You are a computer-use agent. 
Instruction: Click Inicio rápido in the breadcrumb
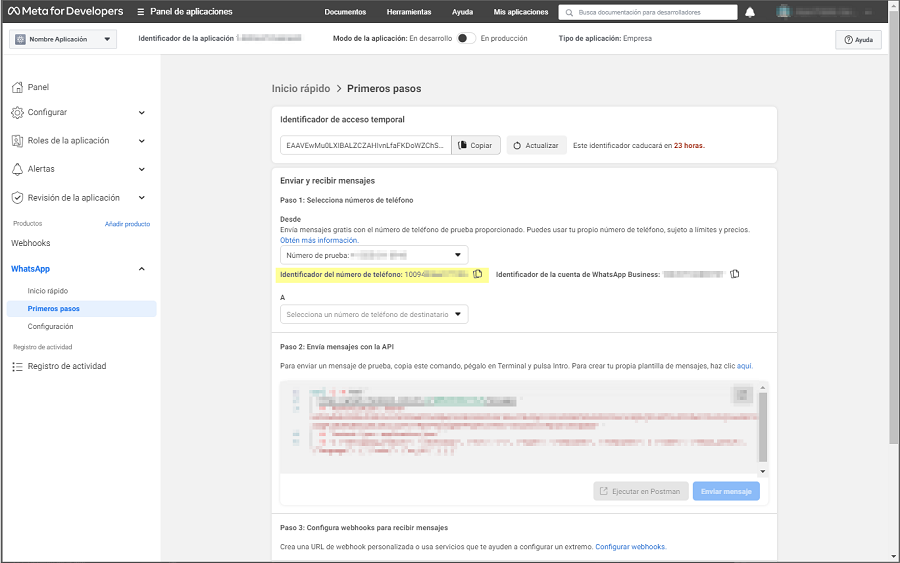(301, 88)
